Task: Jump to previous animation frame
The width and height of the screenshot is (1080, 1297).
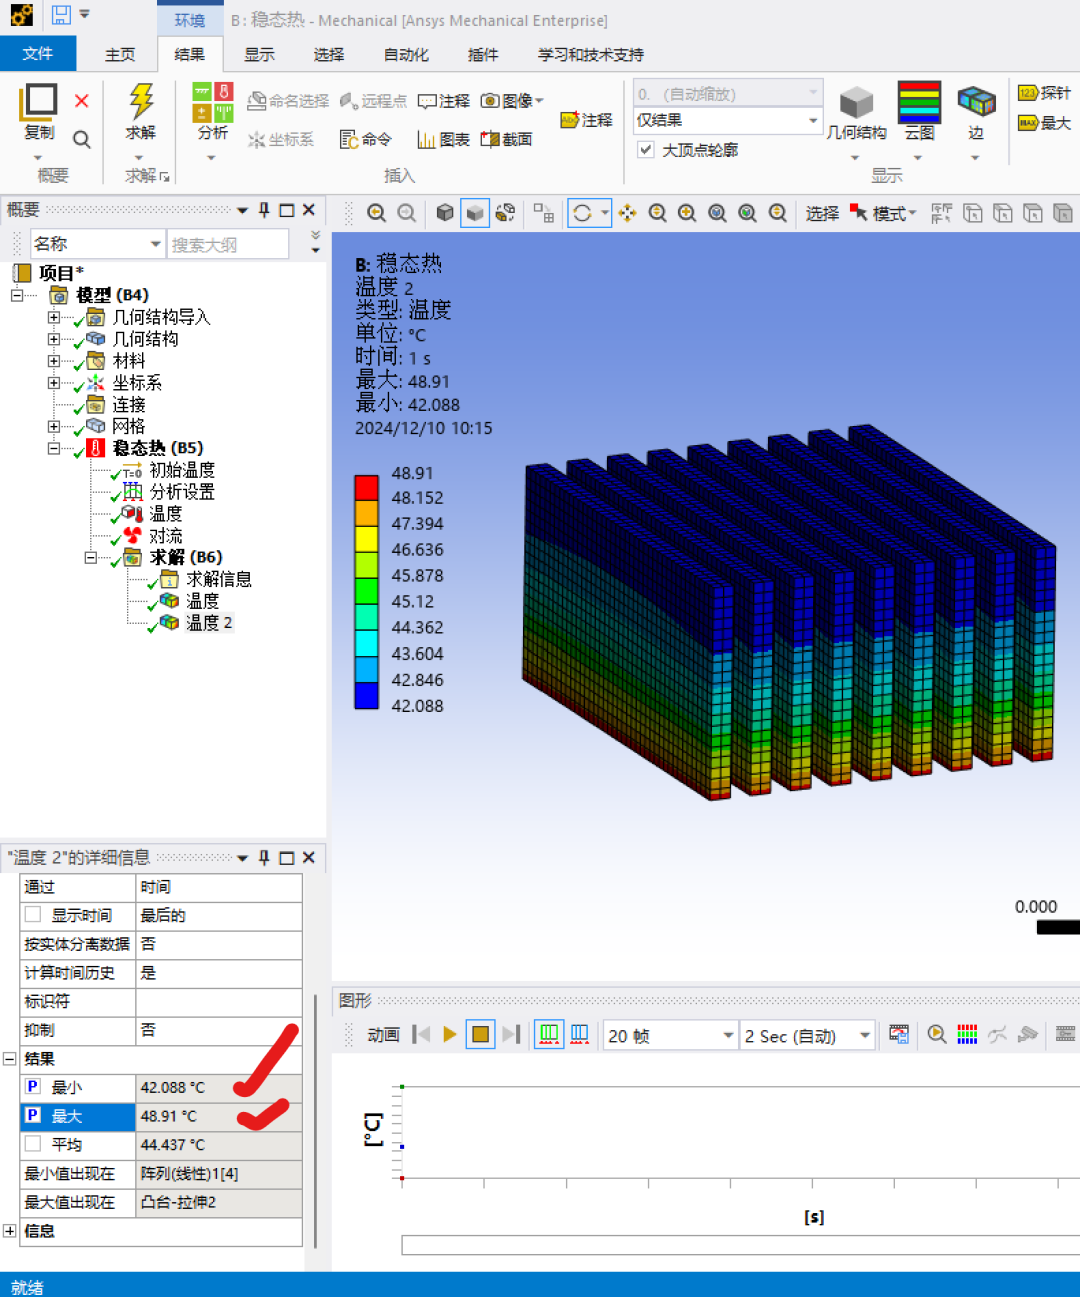Action: pyautogui.click(x=421, y=1034)
